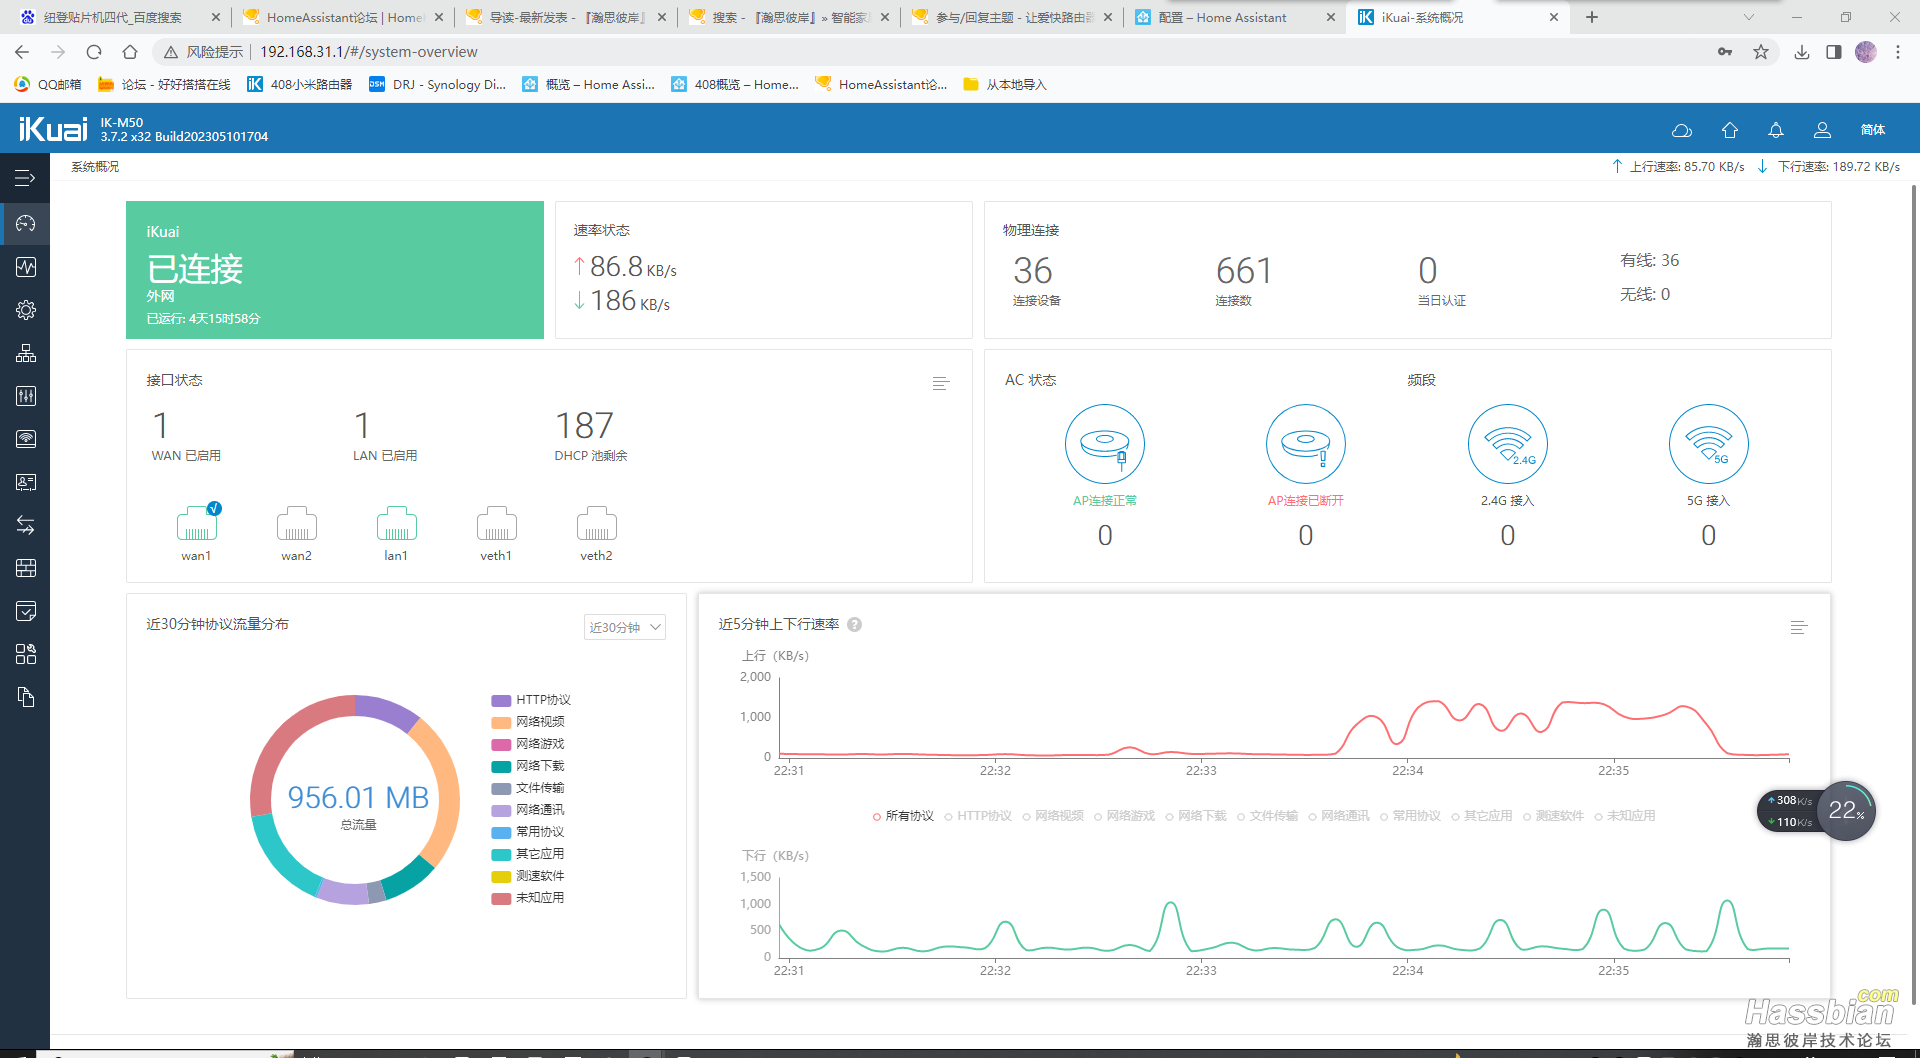Click the 2.4G access wifi icon
This screenshot has width=1920, height=1058.
pyautogui.click(x=1507, y=444)
